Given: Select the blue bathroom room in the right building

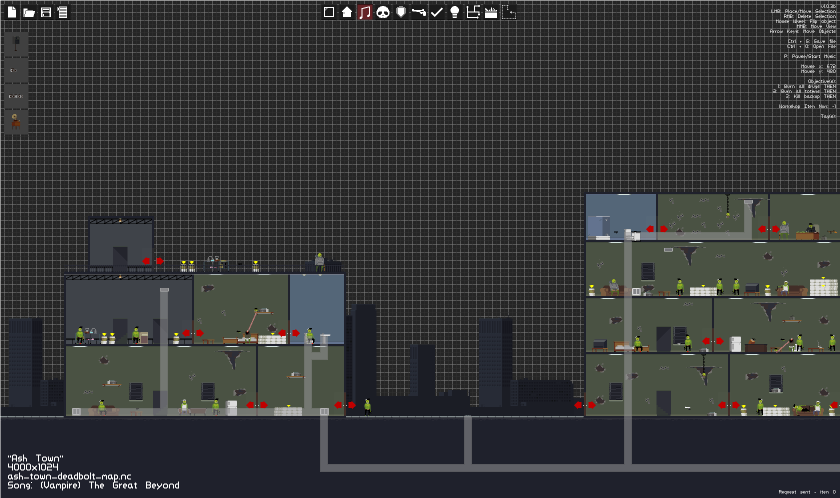Looking at the screenshot, I should pyautogui.click(x=621, y=217).
